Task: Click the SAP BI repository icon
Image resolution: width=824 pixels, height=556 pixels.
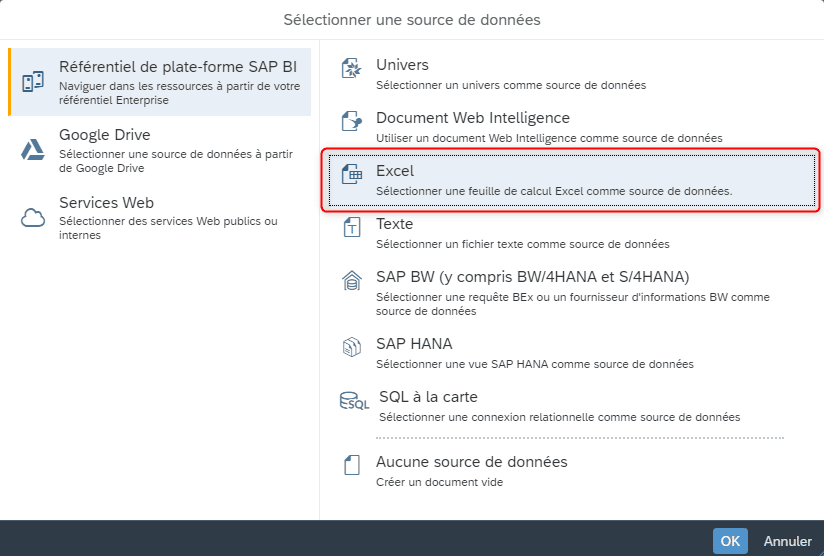Action: [x=33, y=82]
